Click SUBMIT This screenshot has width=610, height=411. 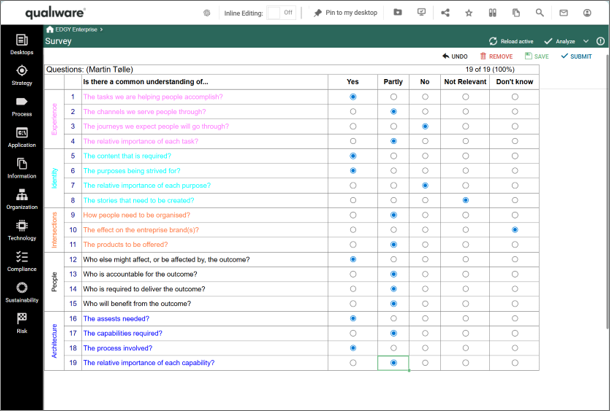(576, 56)
